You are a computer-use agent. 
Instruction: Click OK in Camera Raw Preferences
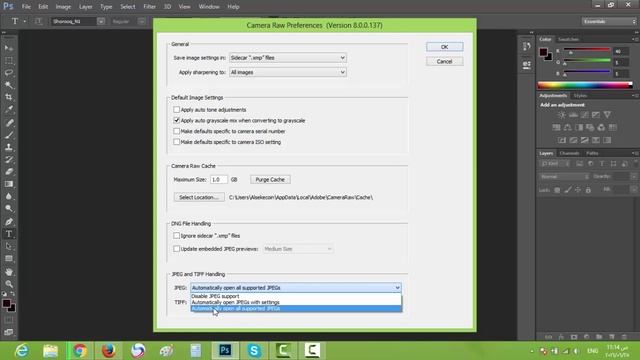444,47
